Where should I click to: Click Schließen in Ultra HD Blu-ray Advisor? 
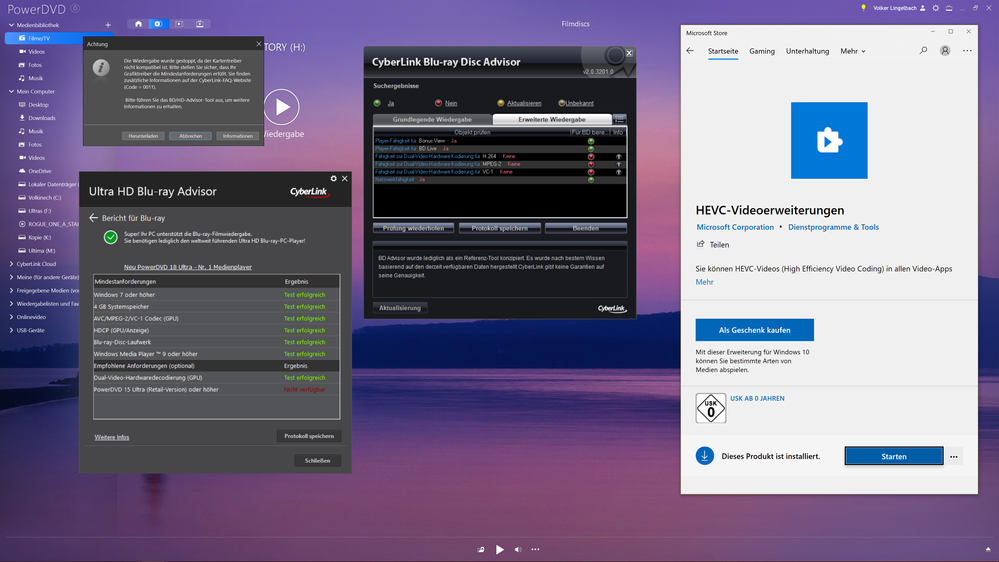pyautogui.click(x=317, y=460)
